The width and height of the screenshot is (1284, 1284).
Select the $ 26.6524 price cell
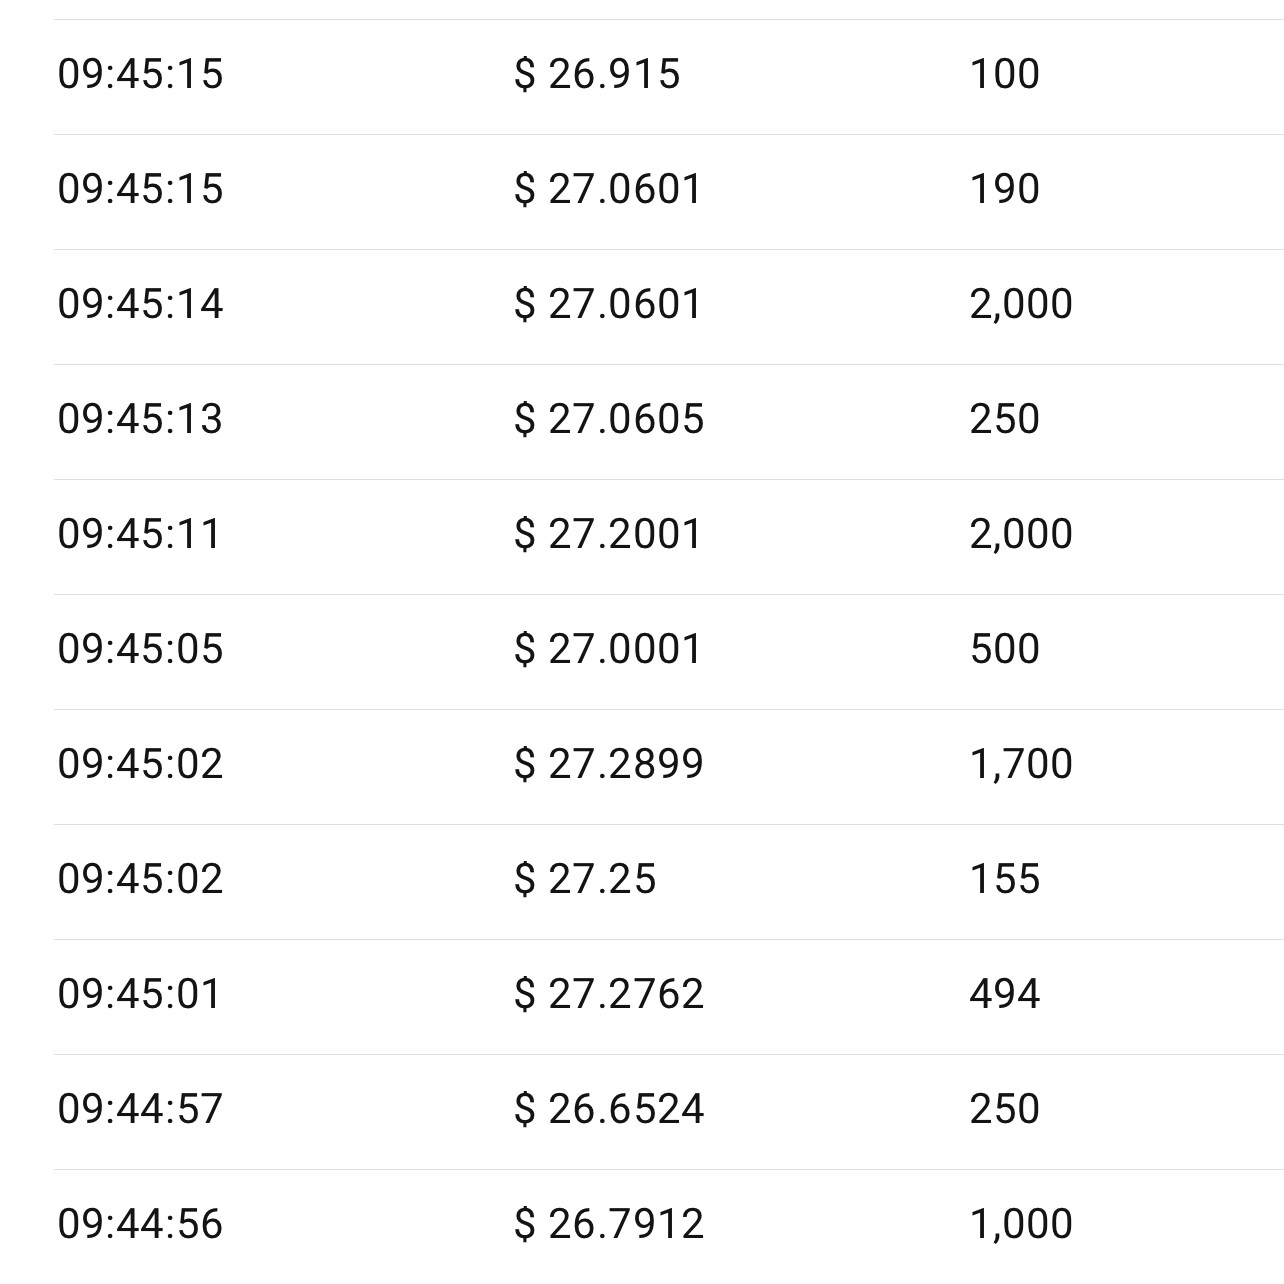pyautogui.click(x=609, y=1109)
